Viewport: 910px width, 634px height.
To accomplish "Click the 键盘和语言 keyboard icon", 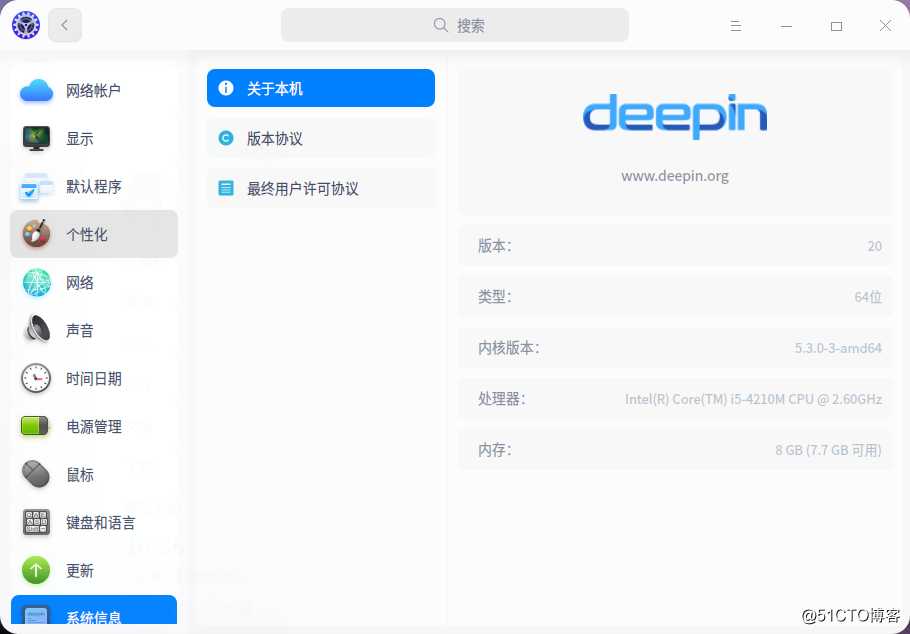I will click(36, 523).
